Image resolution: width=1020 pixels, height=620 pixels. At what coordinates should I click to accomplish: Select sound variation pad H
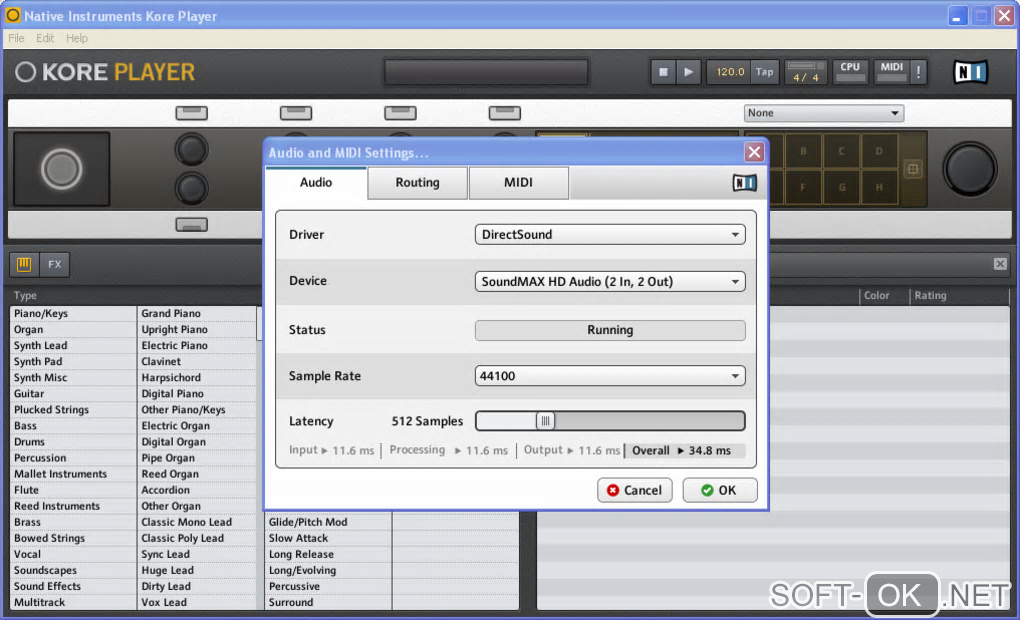(x=879, y=187)
